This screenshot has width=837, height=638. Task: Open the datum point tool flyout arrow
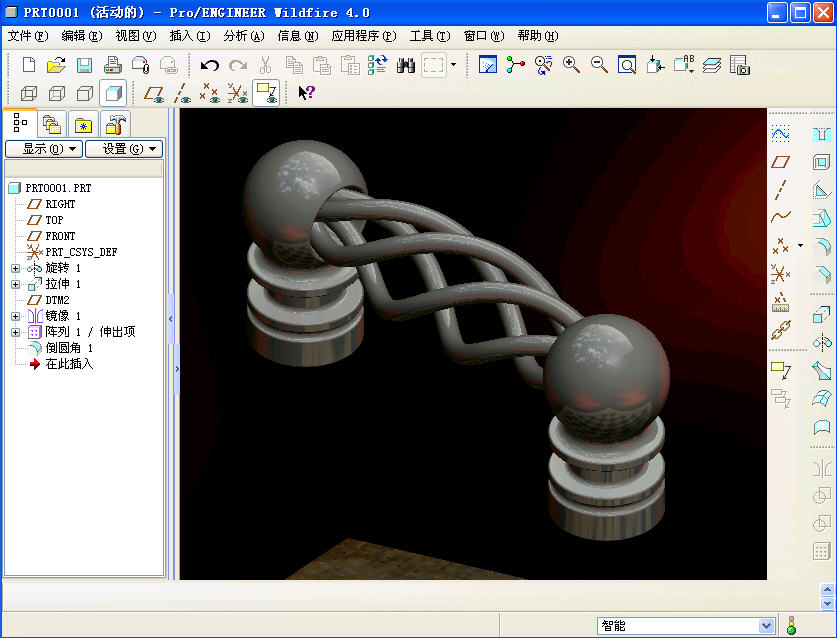pos(800,246)
